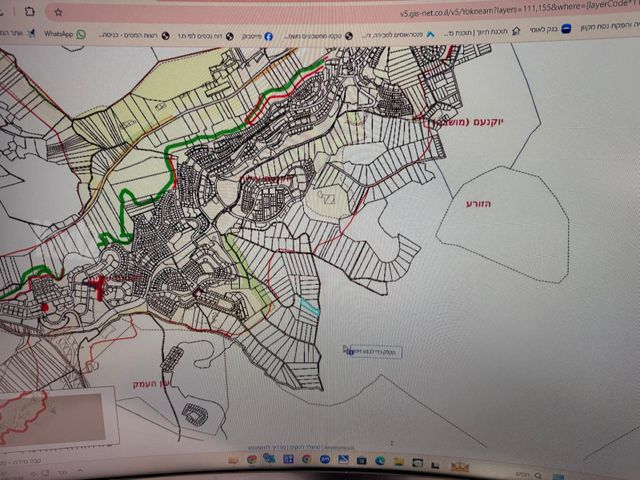Click the יוקנעם (מושבה) map label

pyautogui.click(x=463, y=122)
